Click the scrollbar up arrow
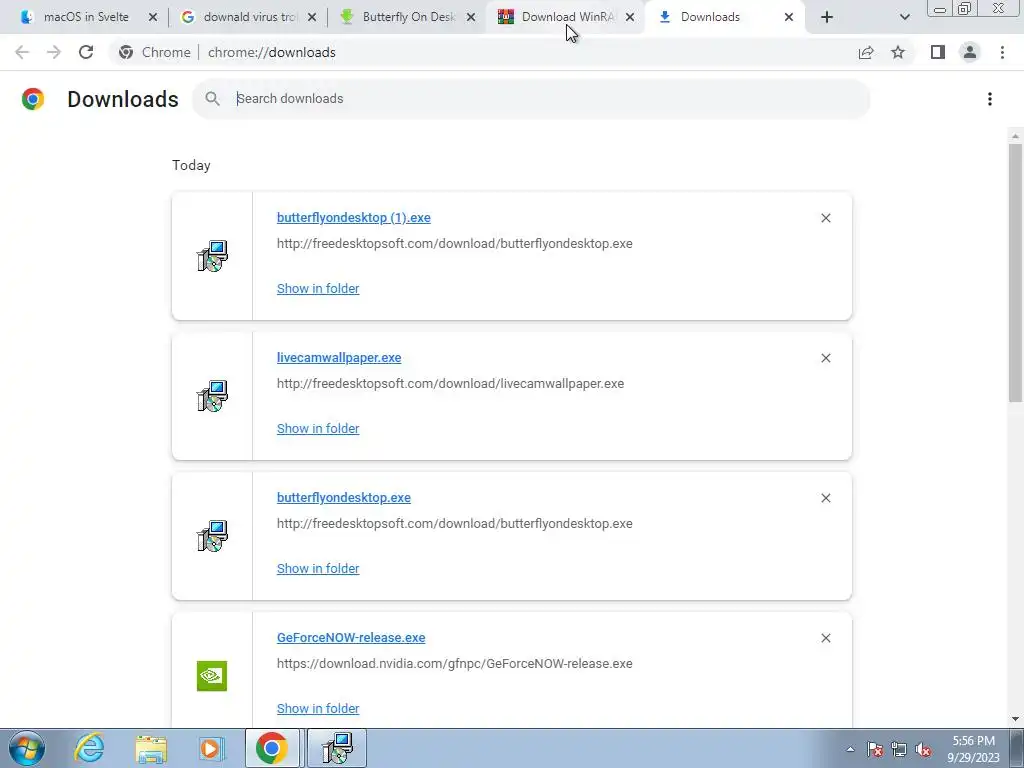Image resolution: width=1024 pixels, height=768 pixels. pos(1015,136)
